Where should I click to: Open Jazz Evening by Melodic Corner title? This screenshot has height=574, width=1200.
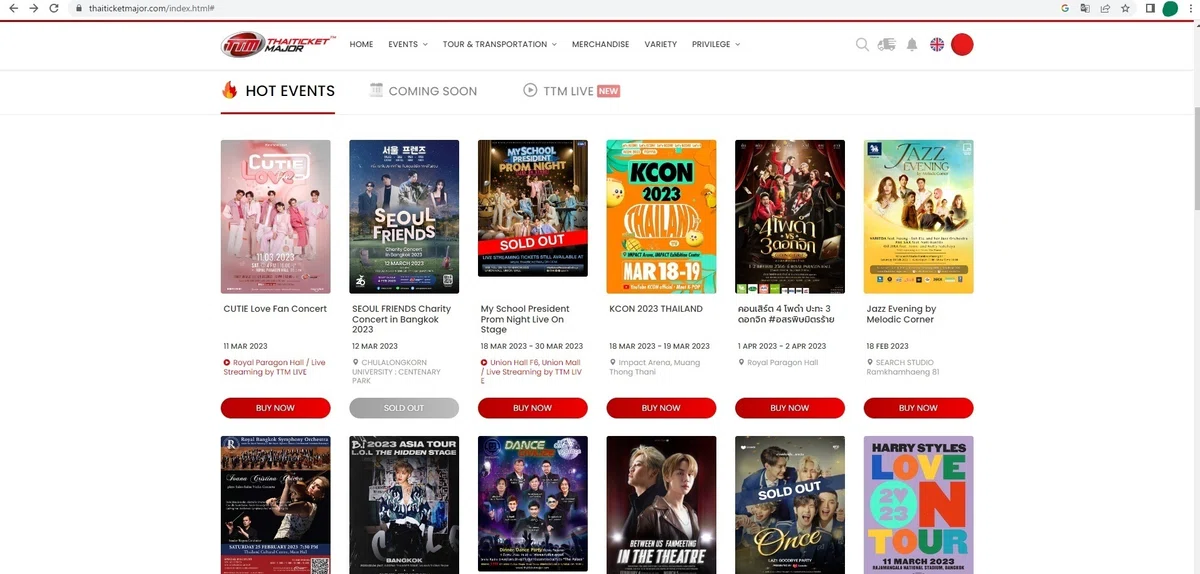point(901,314)
